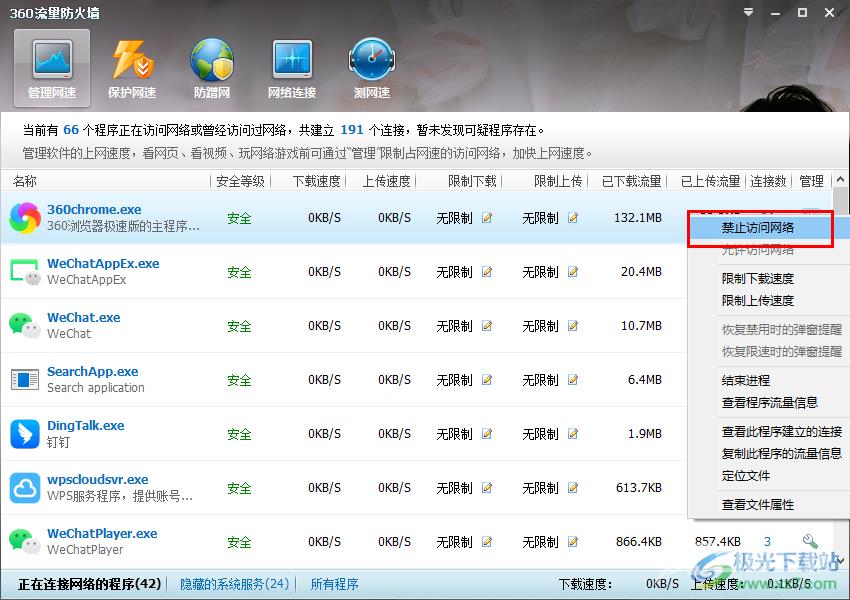
Task: Switch to 隐藏的系统服务(24) tab
Action: (235, 584)
